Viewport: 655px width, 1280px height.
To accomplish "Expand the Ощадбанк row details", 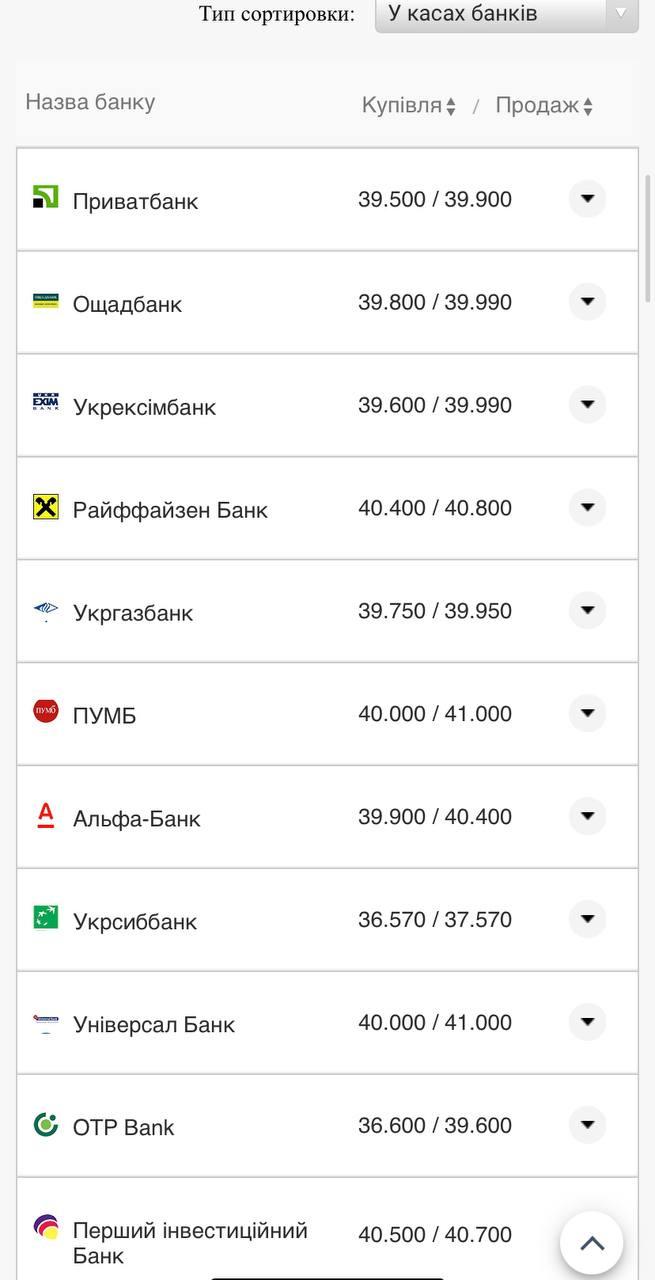I will pyautogui.click(x=587, y=302).
